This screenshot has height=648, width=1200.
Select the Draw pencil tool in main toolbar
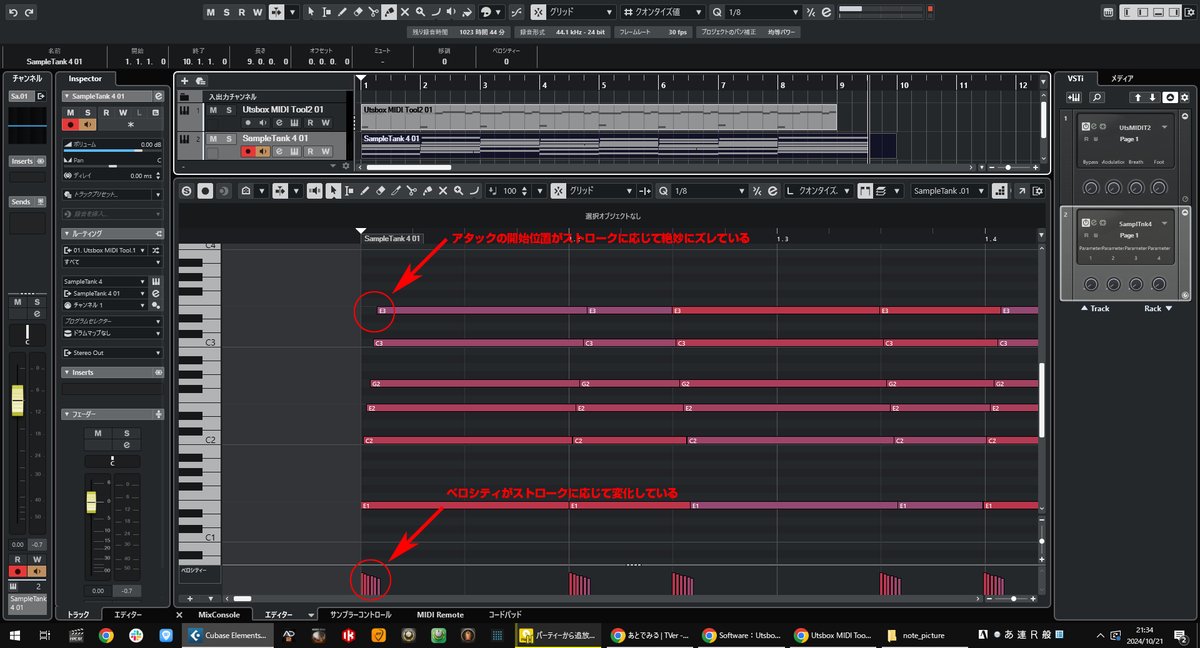click(x=342, y=12)
